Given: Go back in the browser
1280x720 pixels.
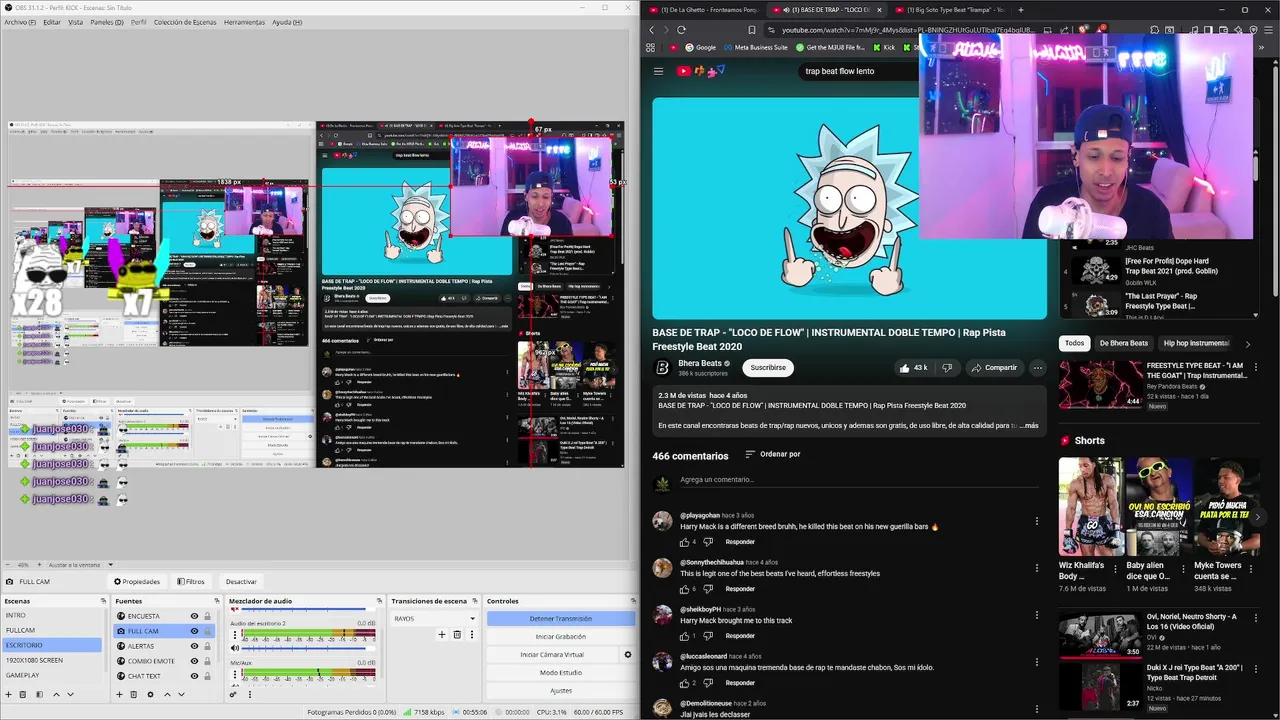Looking at the screenshot, I should [x=652, y=30].
